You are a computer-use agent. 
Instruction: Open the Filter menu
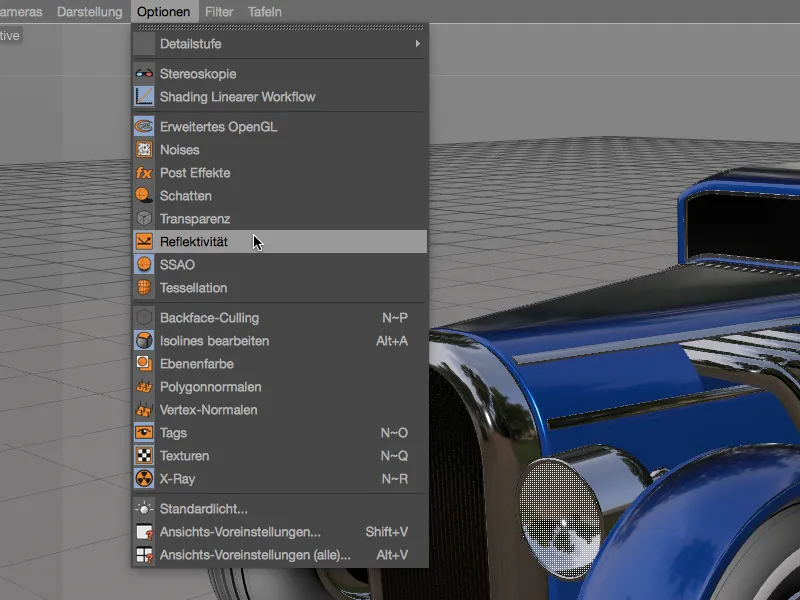click(x=219, y=12)
